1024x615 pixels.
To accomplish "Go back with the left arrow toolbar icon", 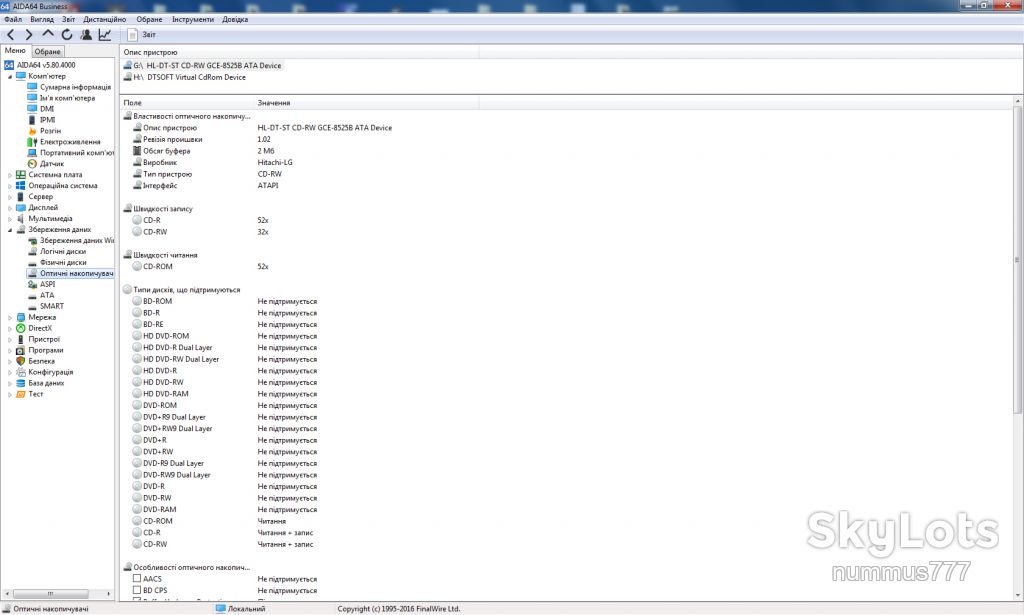I will 10,35.
